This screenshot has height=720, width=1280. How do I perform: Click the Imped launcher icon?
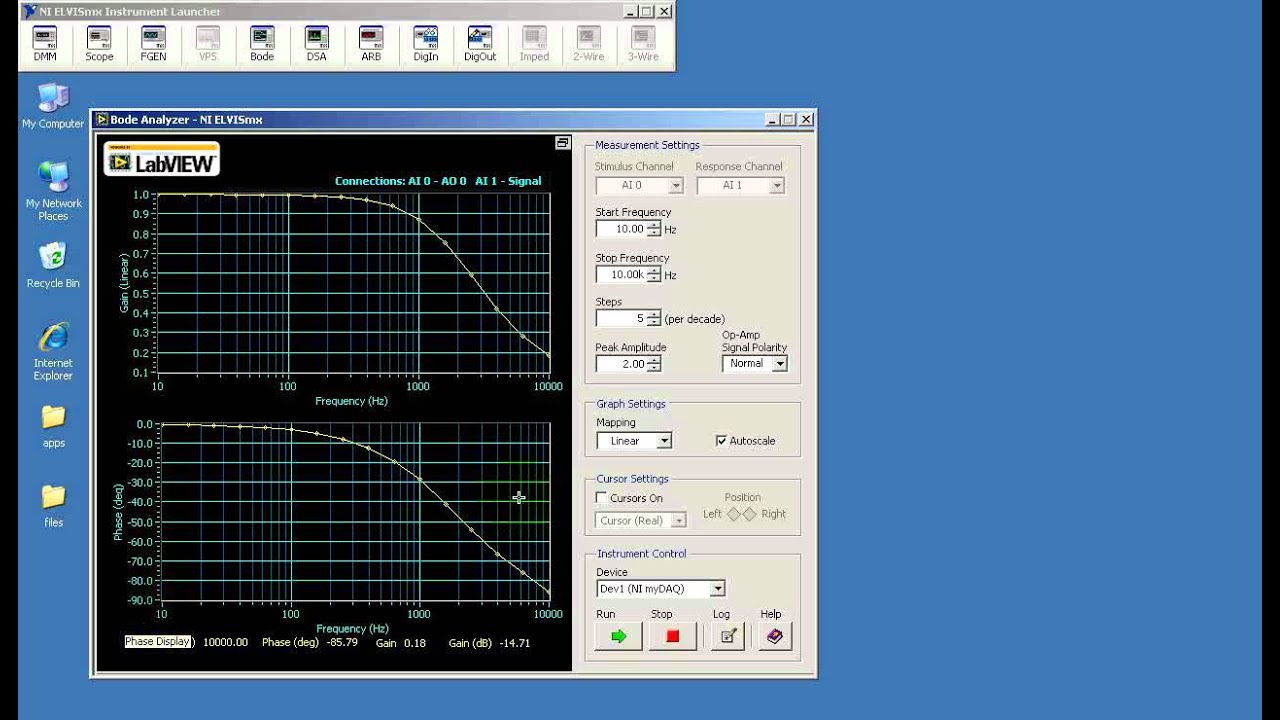[534, 45]
